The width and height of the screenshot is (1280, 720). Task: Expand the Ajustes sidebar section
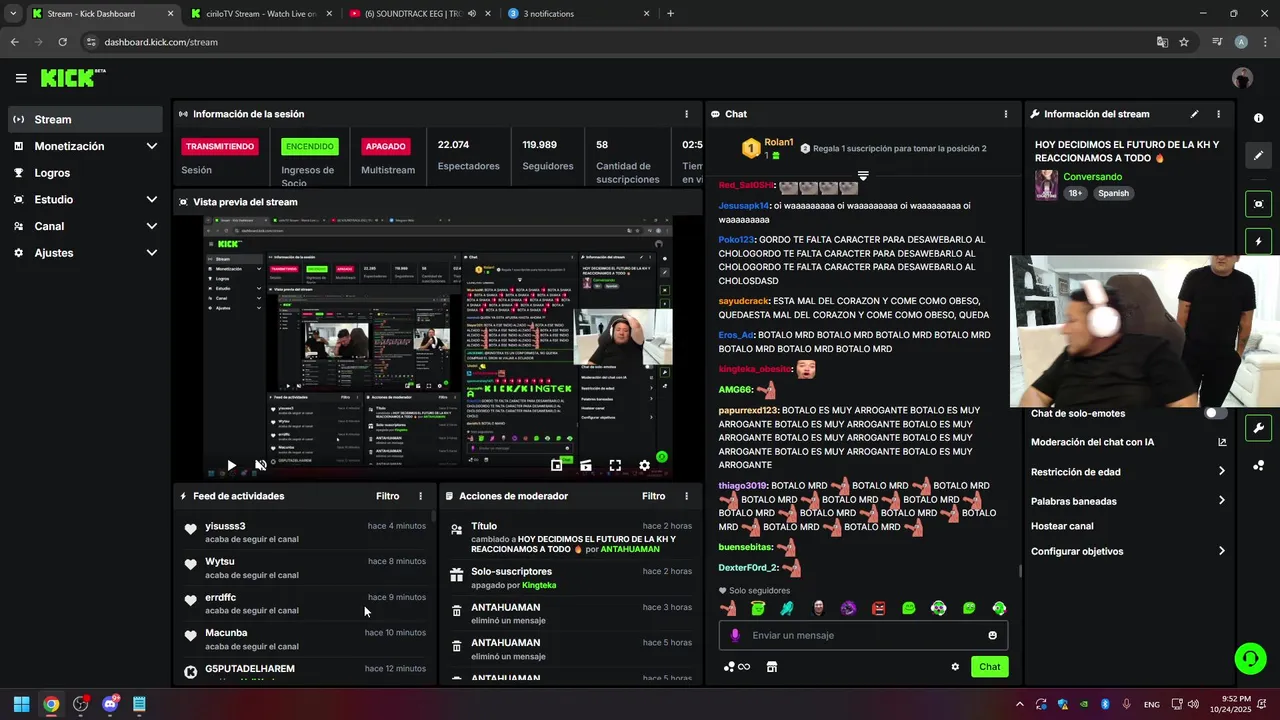[151, 253]
